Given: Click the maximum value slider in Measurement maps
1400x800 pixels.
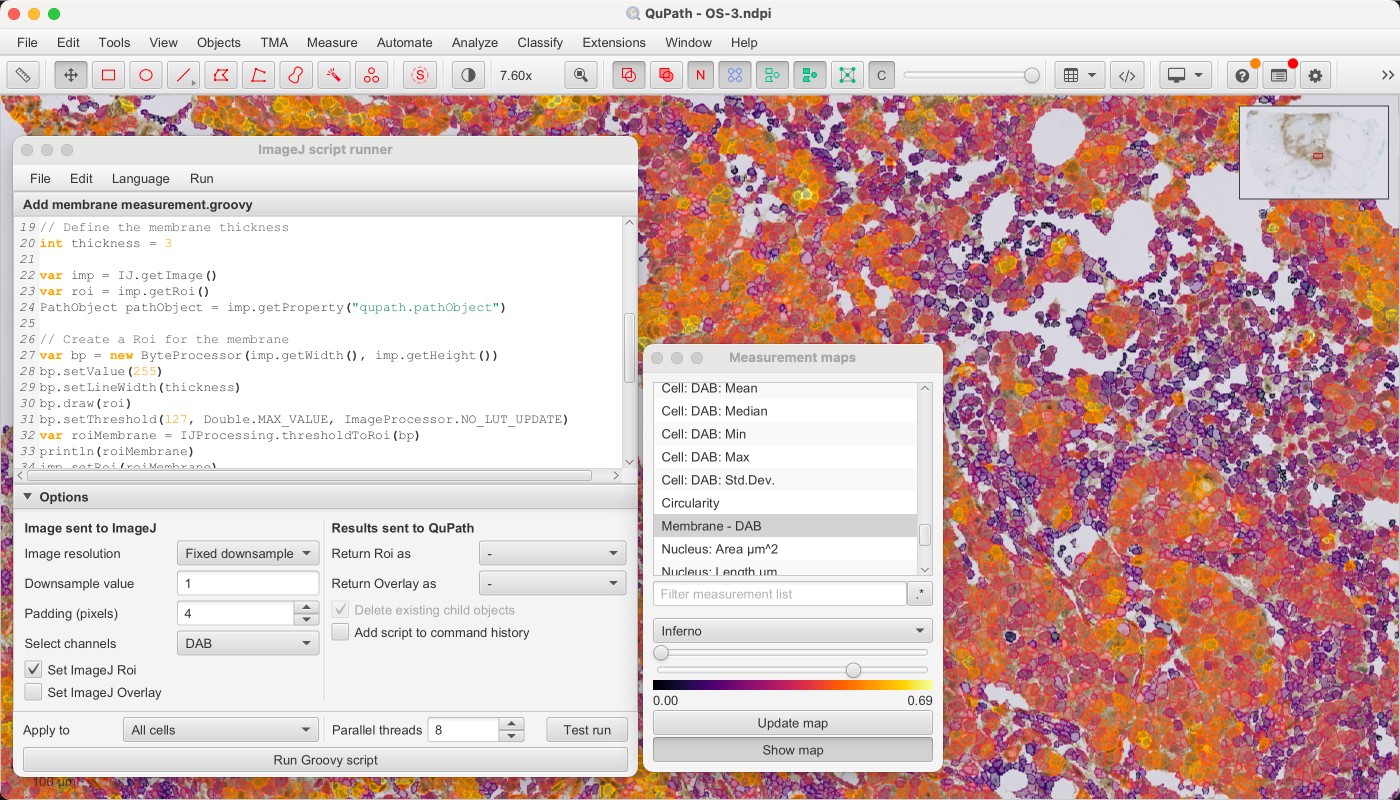Looking at the screenshot, I should [x=853, y=670].
